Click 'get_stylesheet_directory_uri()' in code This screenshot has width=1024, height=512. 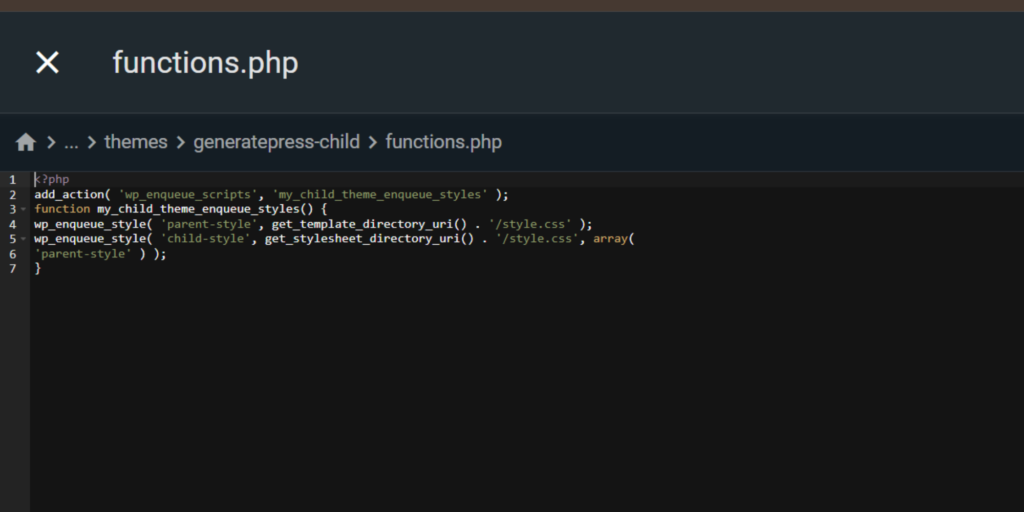coord(370,239)
